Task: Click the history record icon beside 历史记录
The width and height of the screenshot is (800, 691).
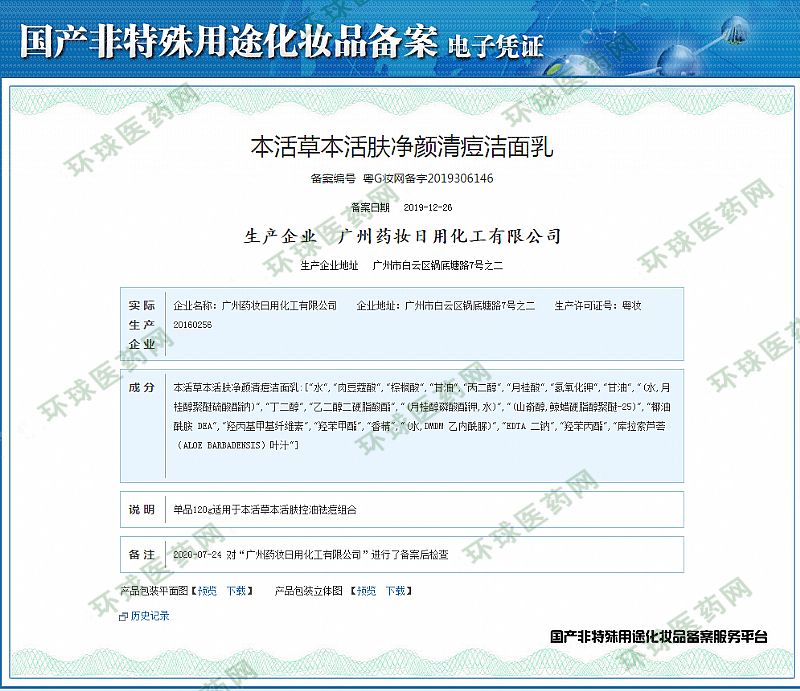Action: pos(123,616)
